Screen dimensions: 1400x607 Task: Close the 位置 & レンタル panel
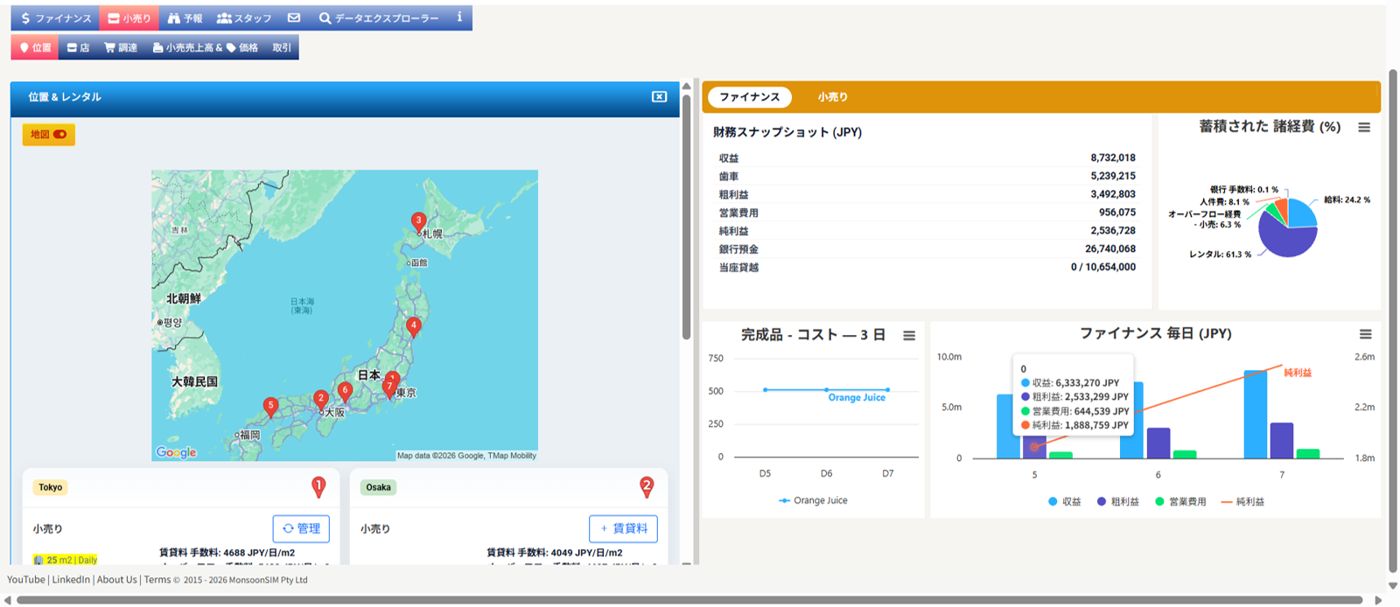[659, 97]
